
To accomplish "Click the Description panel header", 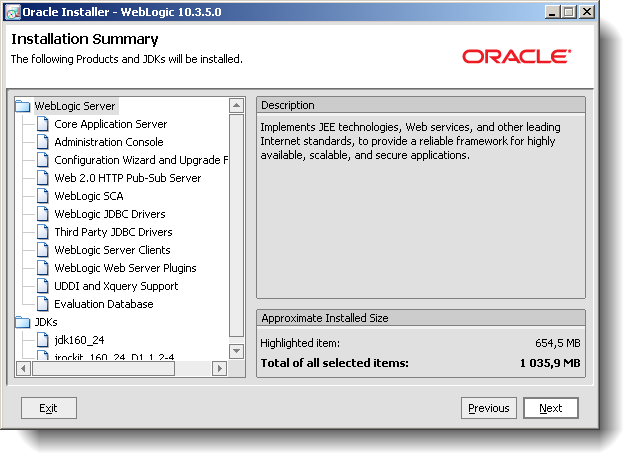I will (421, 105).
